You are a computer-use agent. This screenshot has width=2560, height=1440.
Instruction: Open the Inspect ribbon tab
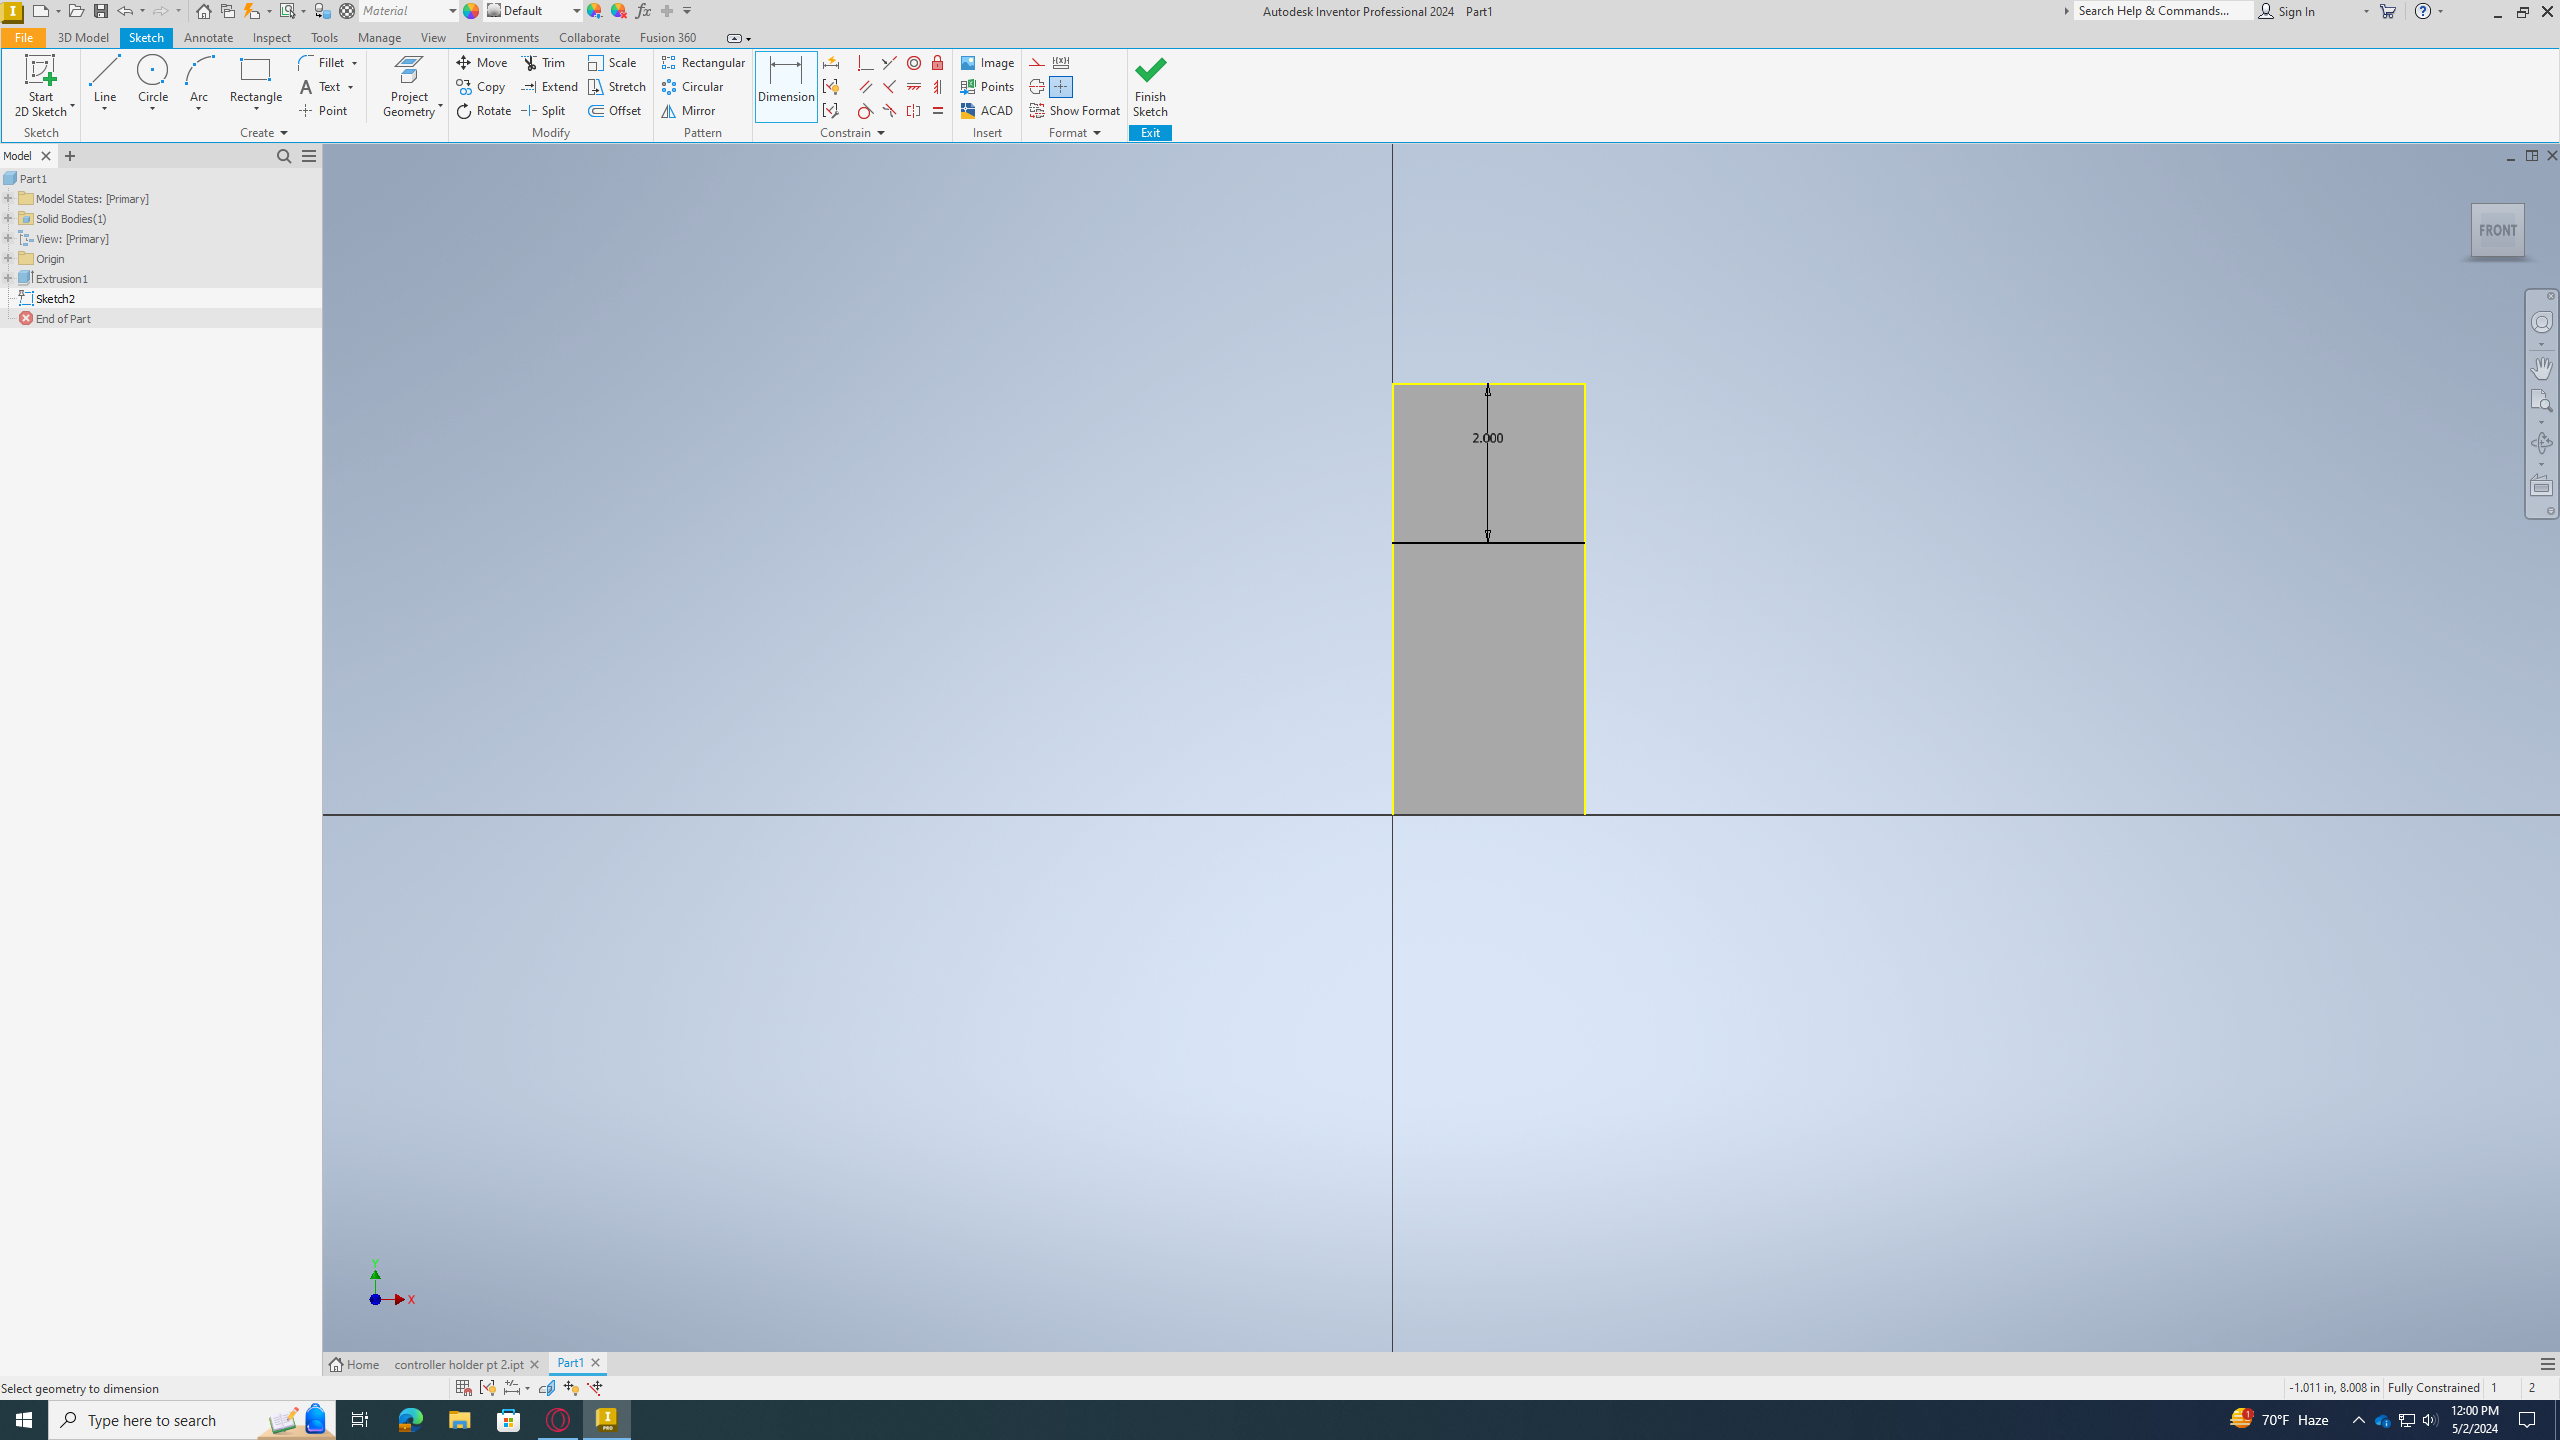(272, 38)
